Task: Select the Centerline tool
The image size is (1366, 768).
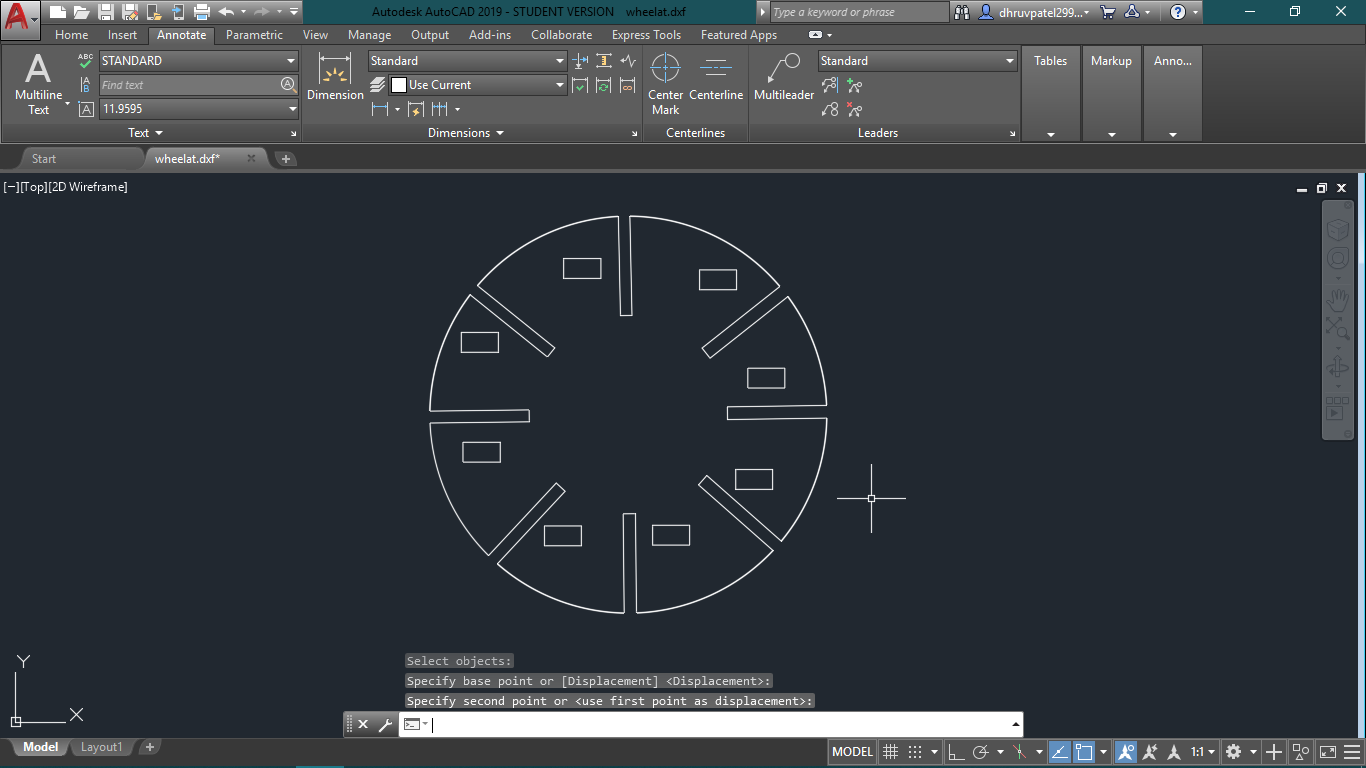Action: (x=716, y=77)
